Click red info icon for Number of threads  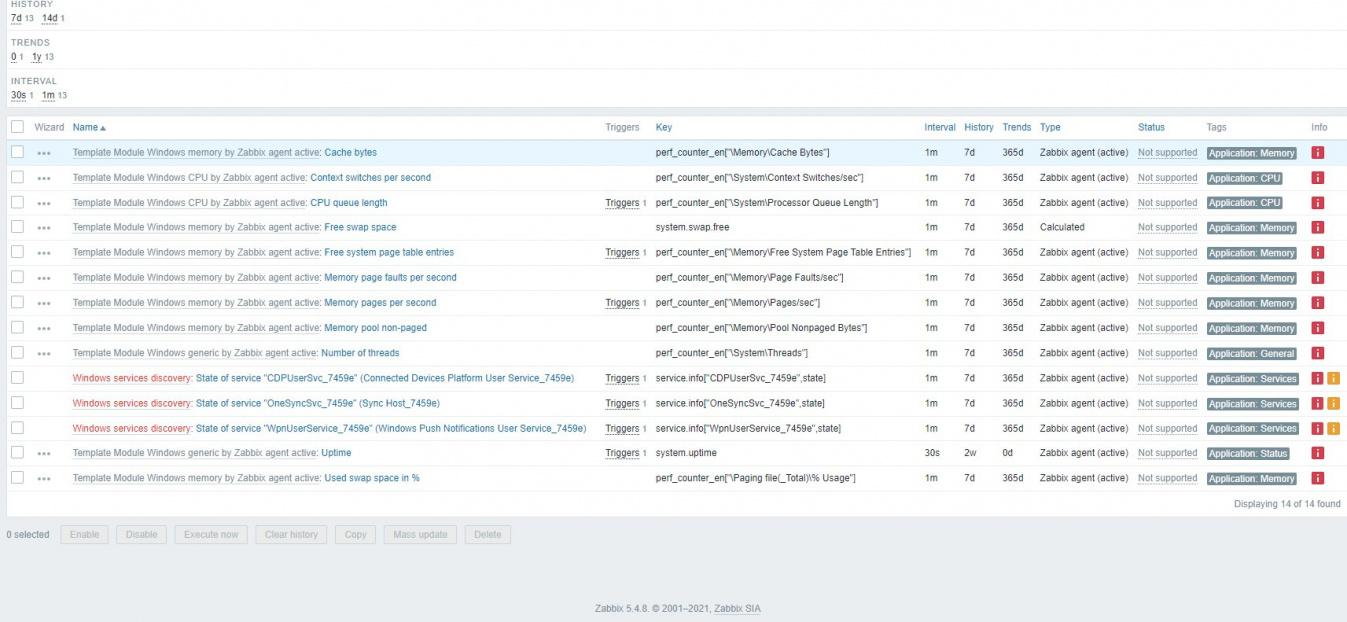click(1317, 353)
